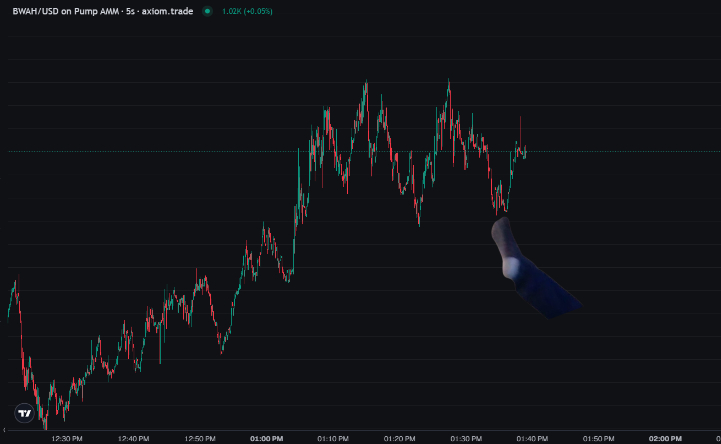Viewport: 721px width, 444px height.
Task: Select the 01:30 PM time axis label
Action: coord(466,438)
